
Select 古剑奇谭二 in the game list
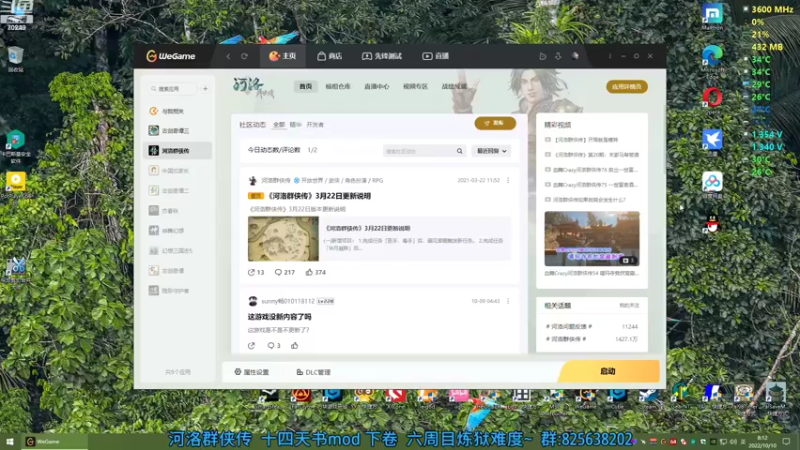click(178, 190)
